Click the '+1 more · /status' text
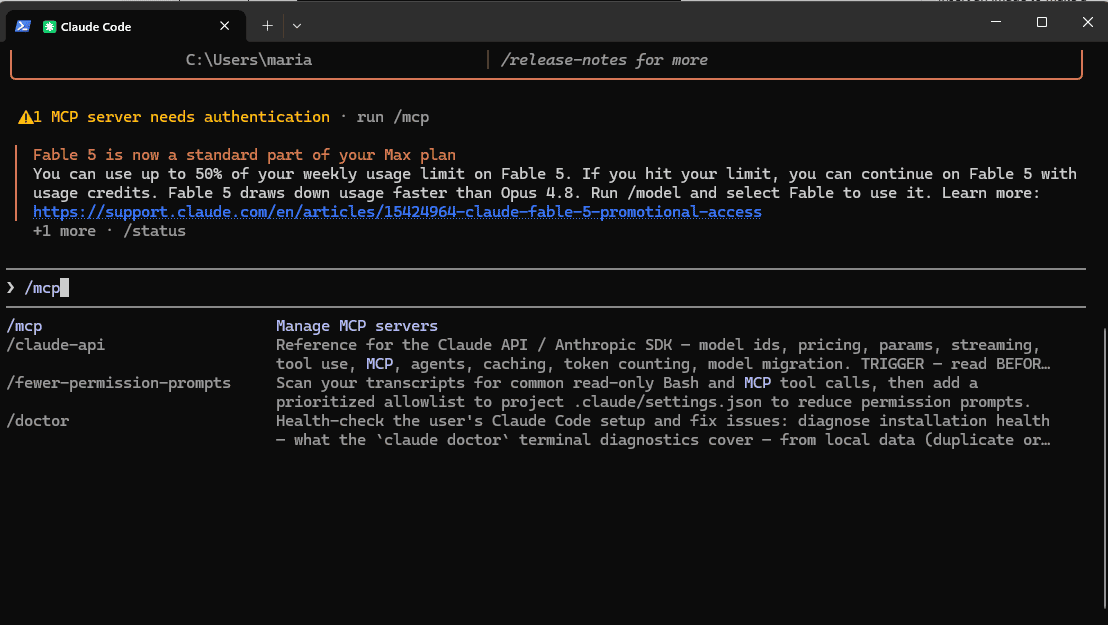Viewport: 1108px width, 625px height. click(110, 231)
